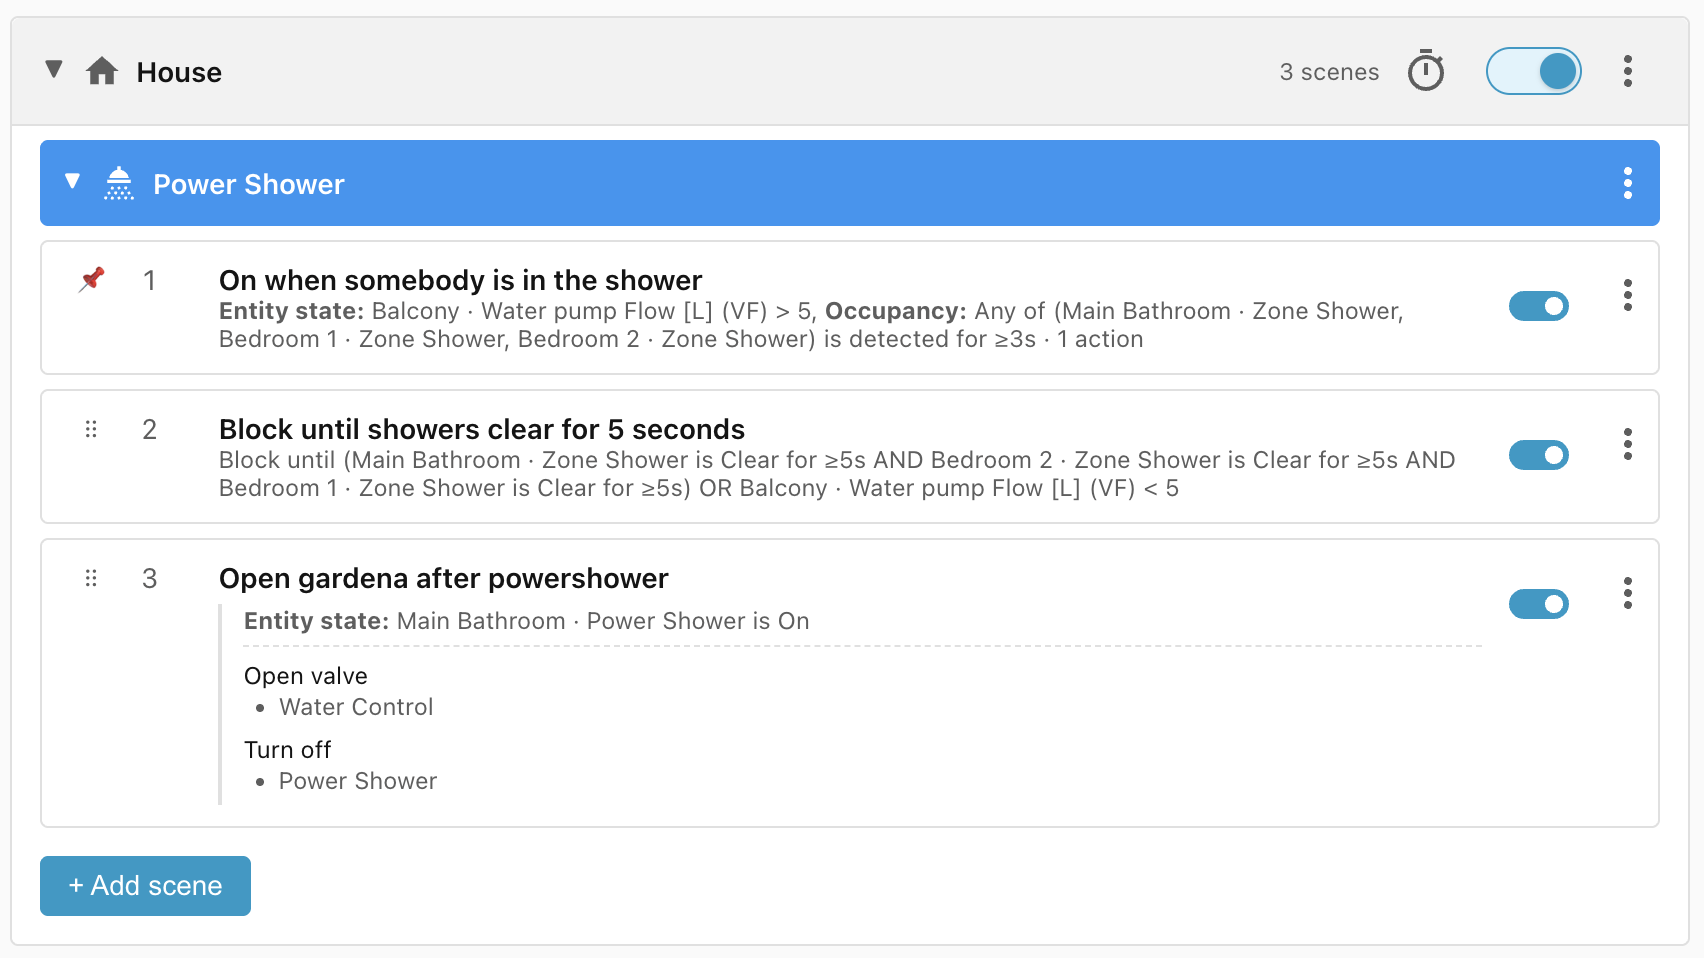Click the Add scene button
This screenshot has height=958, width=1704.
point(145,886)
